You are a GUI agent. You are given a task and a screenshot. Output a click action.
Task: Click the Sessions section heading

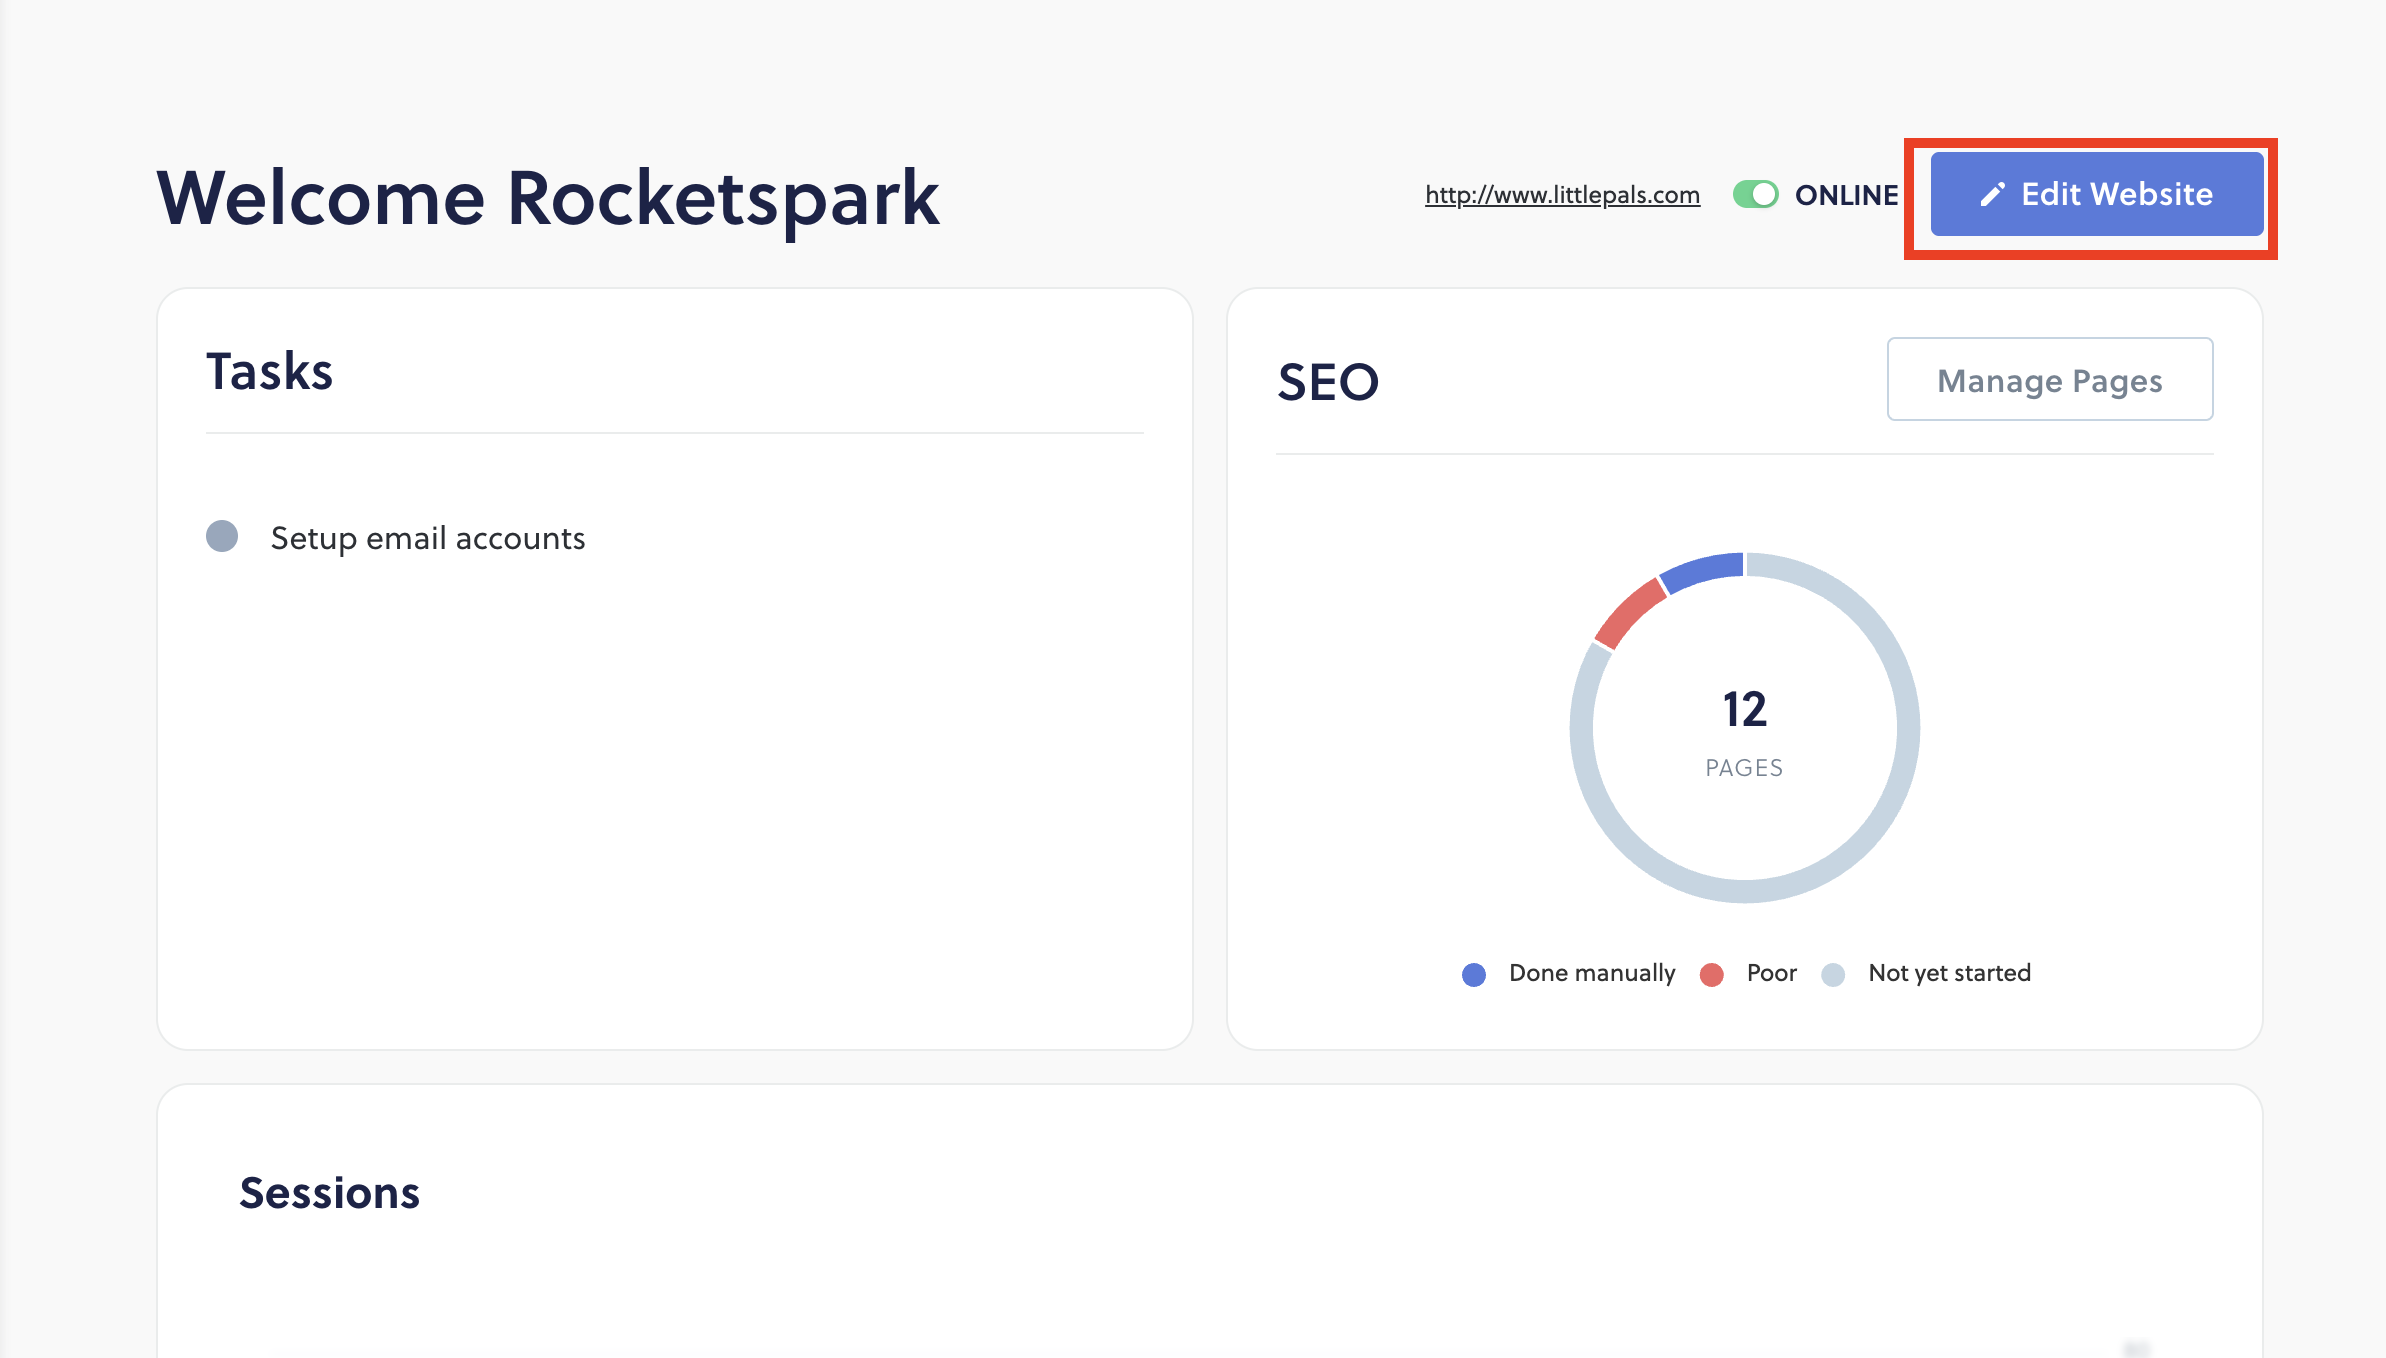tap(330, 1193)
